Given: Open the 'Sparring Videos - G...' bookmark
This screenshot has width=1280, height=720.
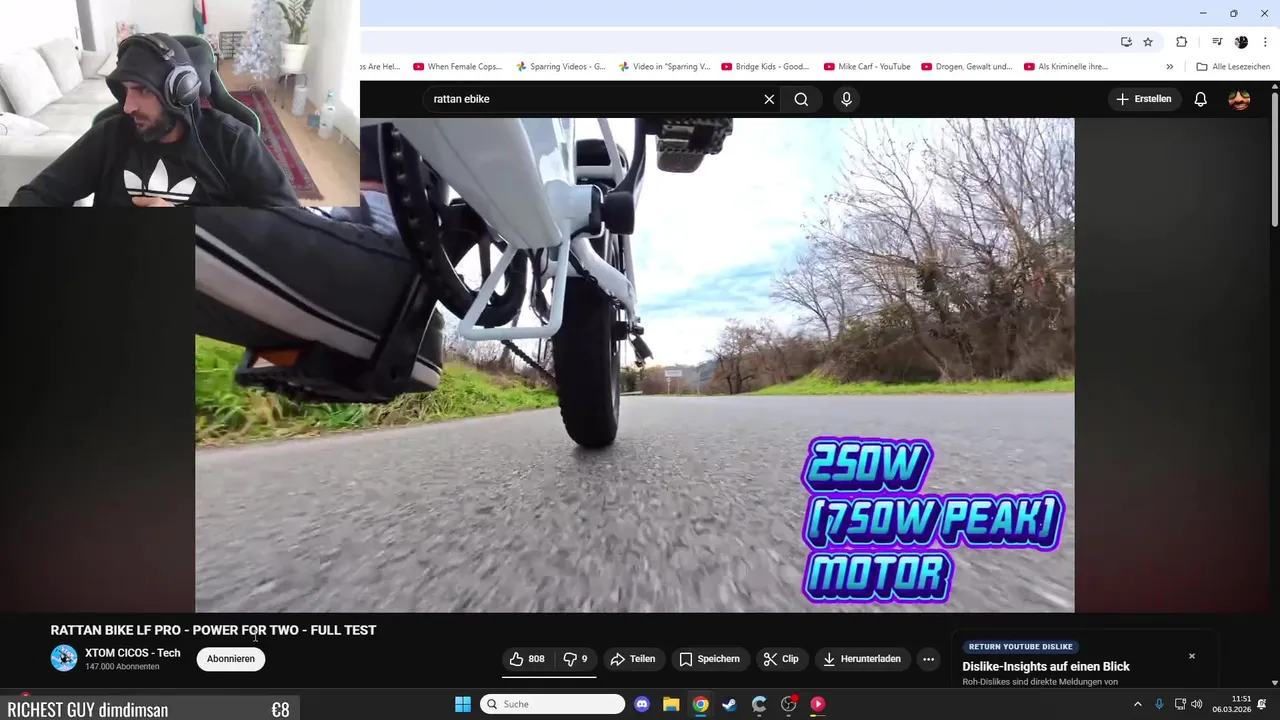Looking at the screenshot, I should click(561, 67).
